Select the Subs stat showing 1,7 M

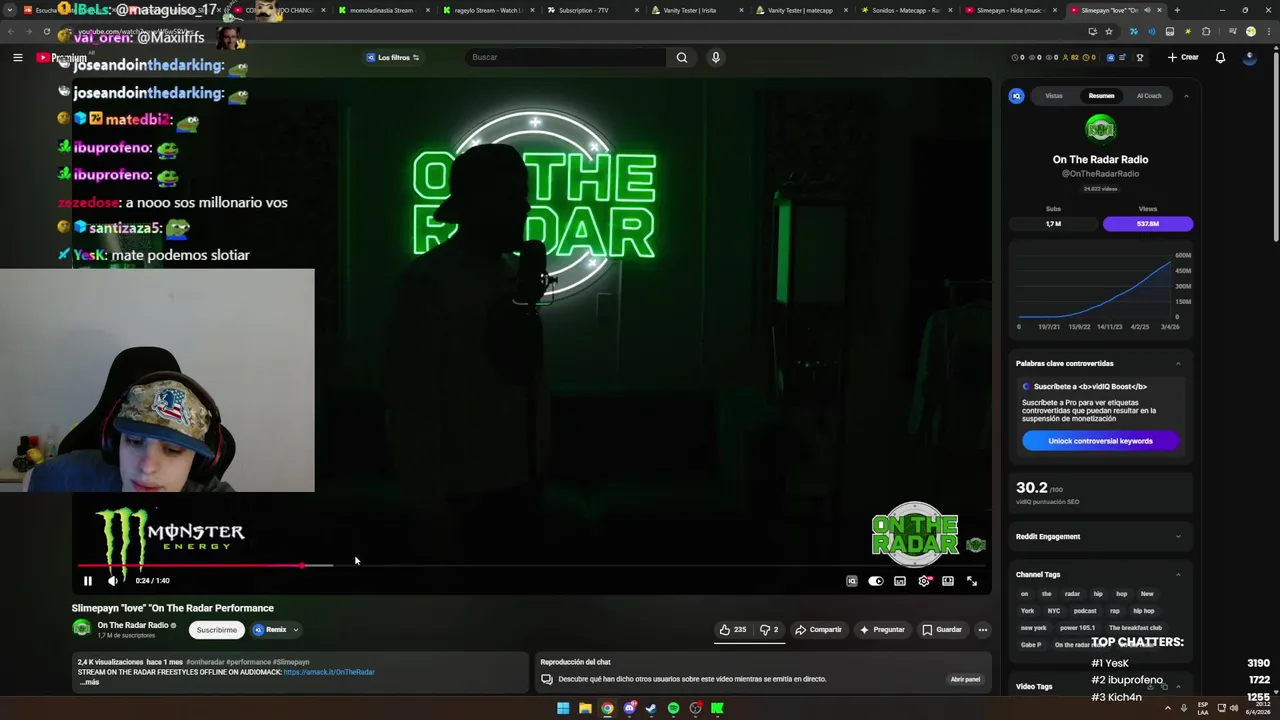click(1053, 224)
